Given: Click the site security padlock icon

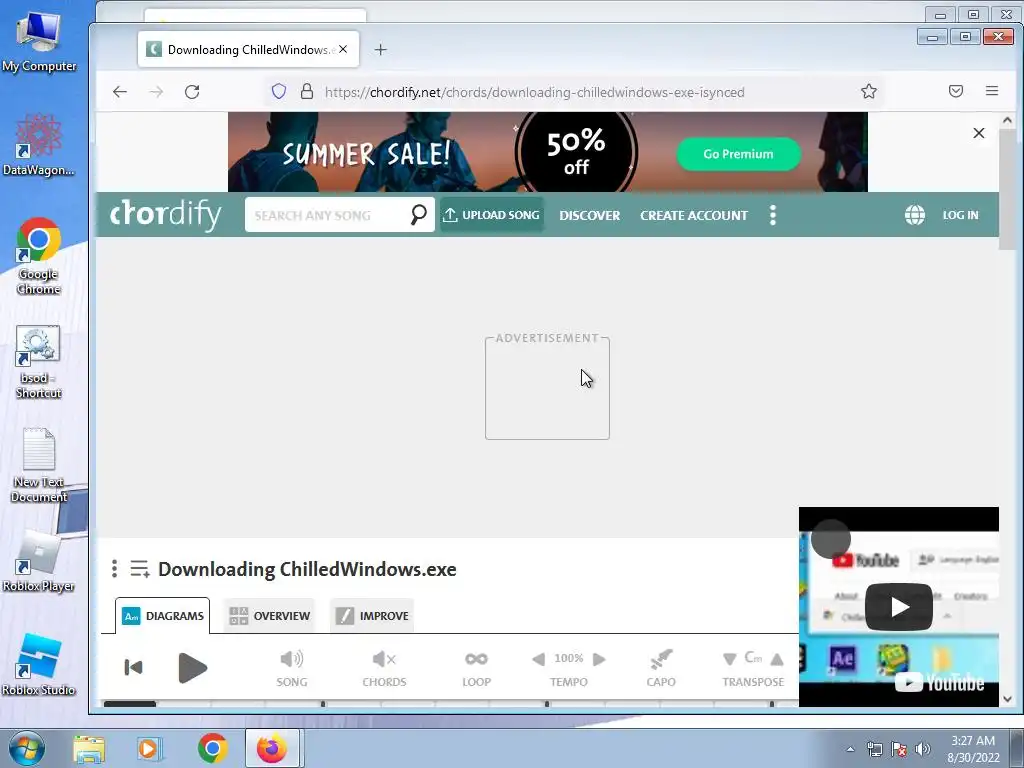Looking at the screenshot, I should tap(307, 91).
